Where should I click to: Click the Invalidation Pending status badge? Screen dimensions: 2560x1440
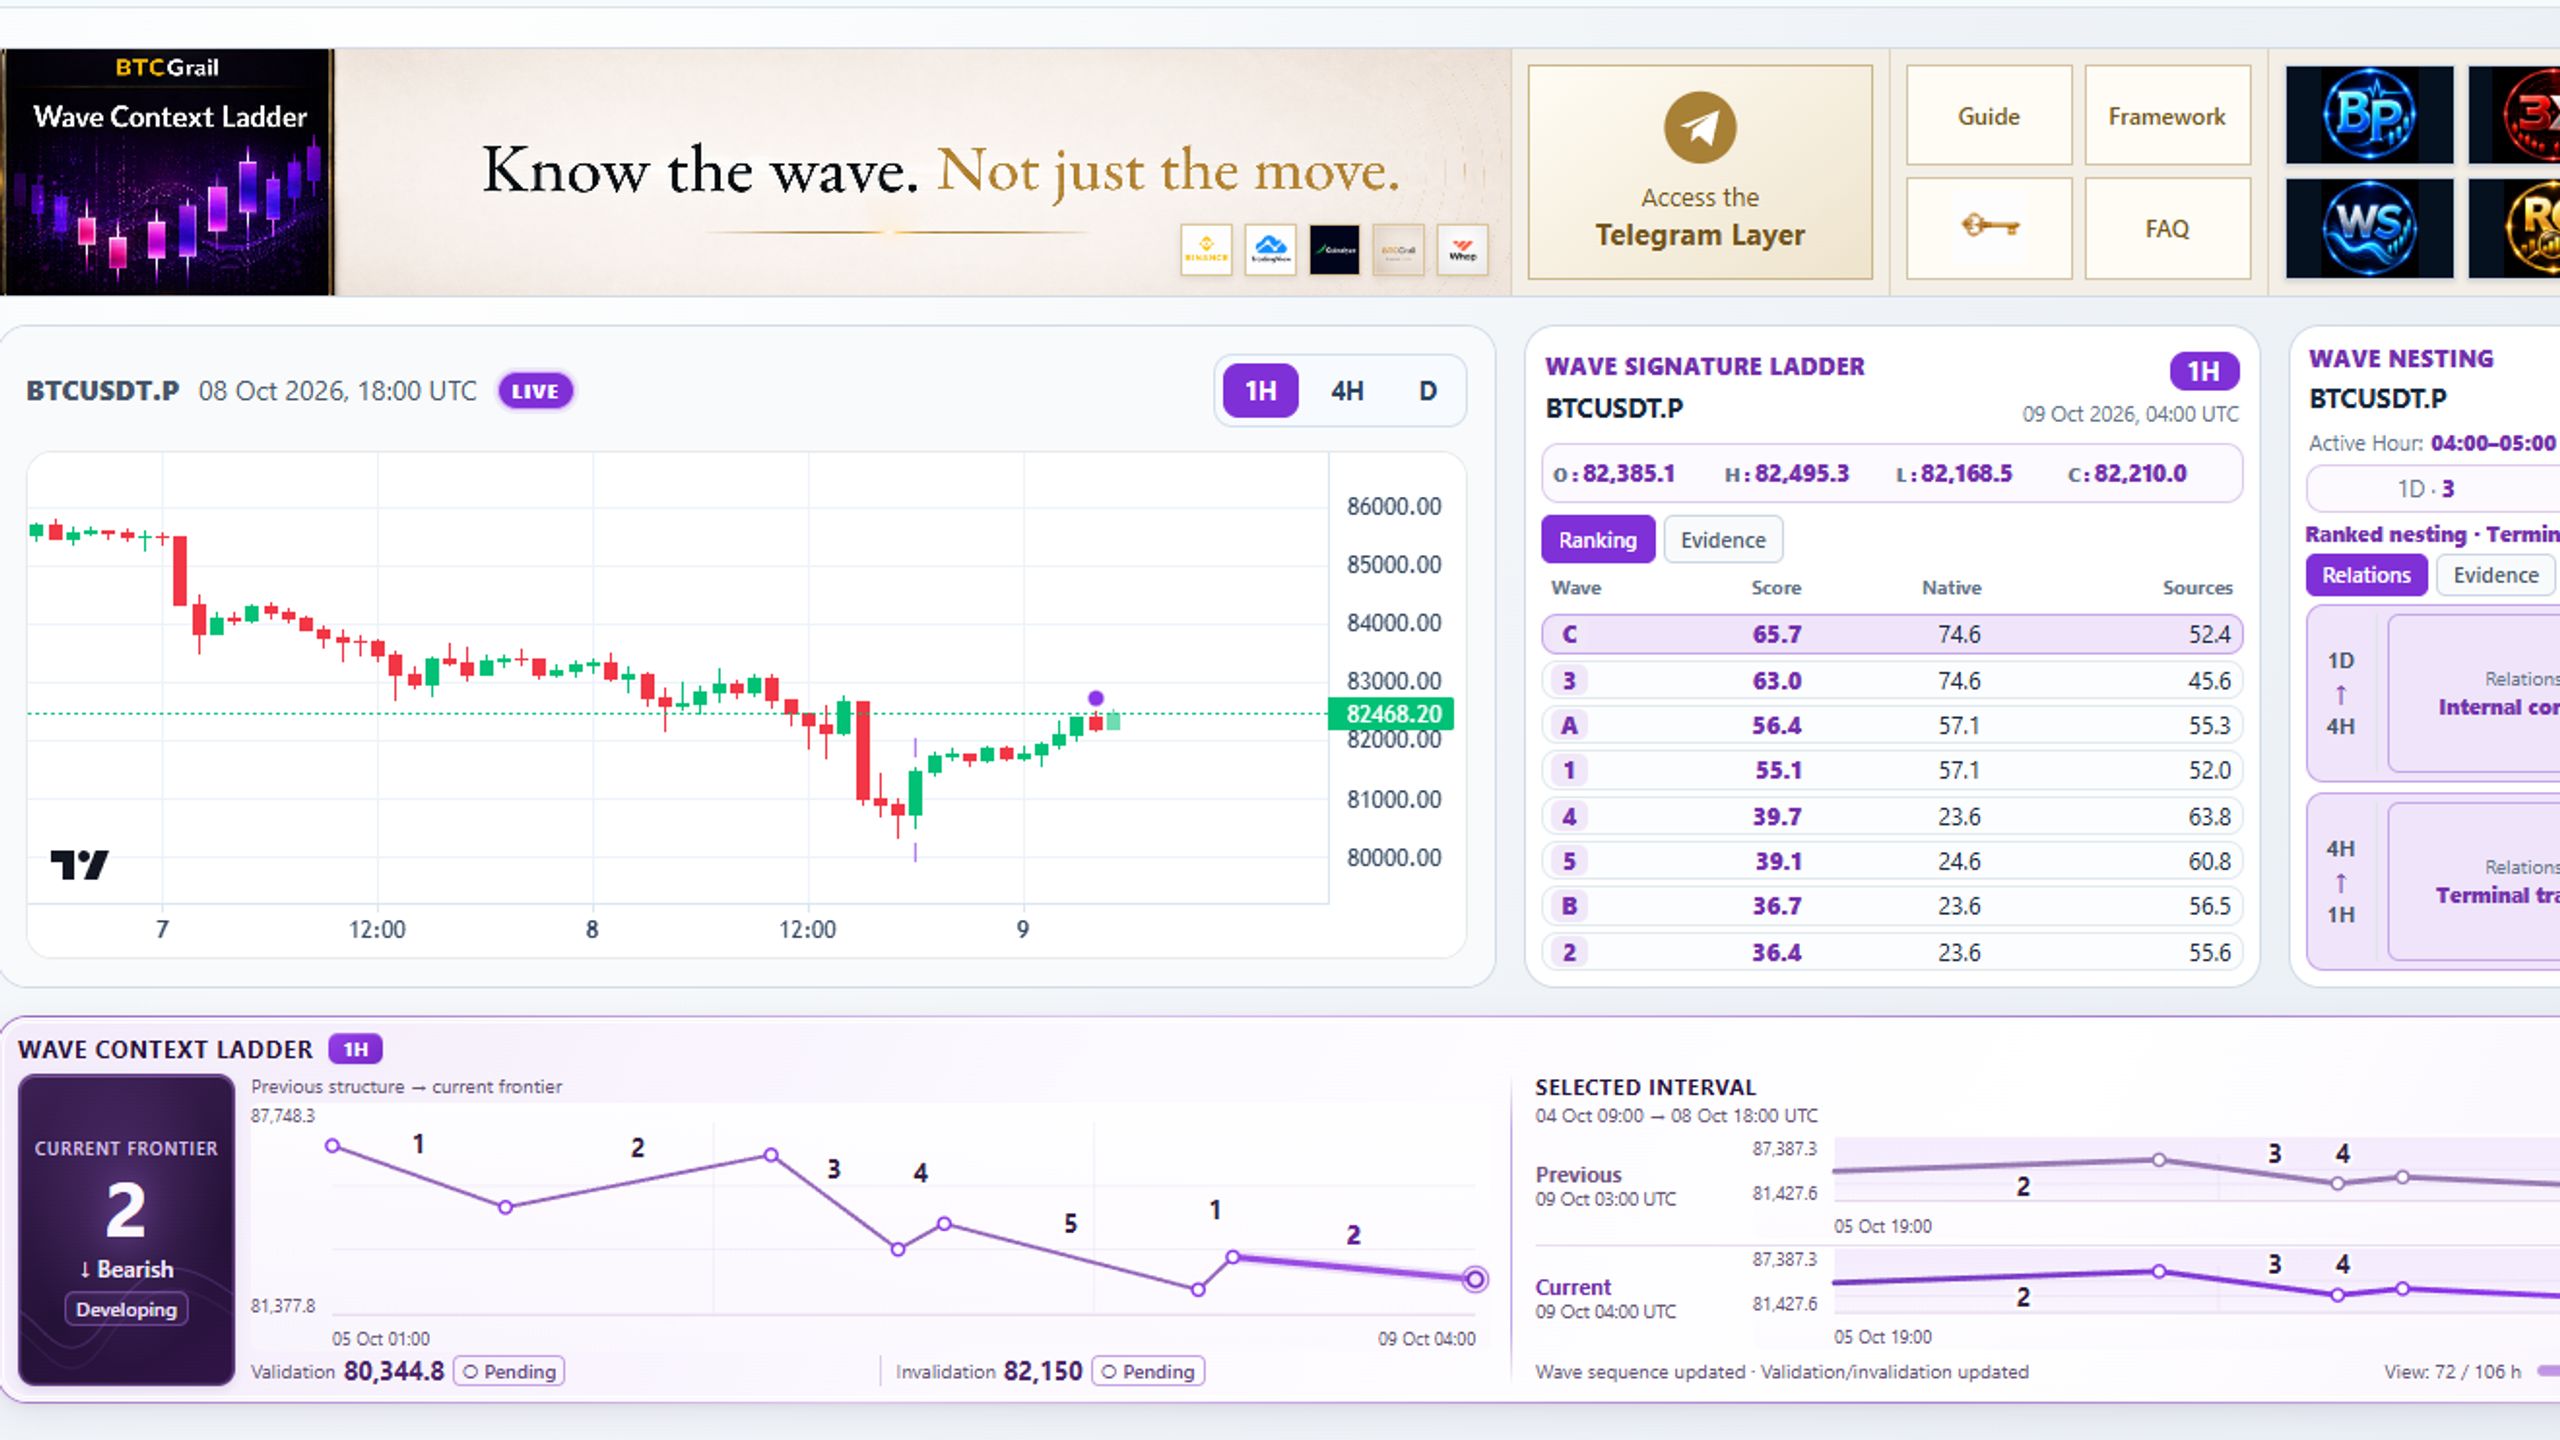(1148, 1371)
